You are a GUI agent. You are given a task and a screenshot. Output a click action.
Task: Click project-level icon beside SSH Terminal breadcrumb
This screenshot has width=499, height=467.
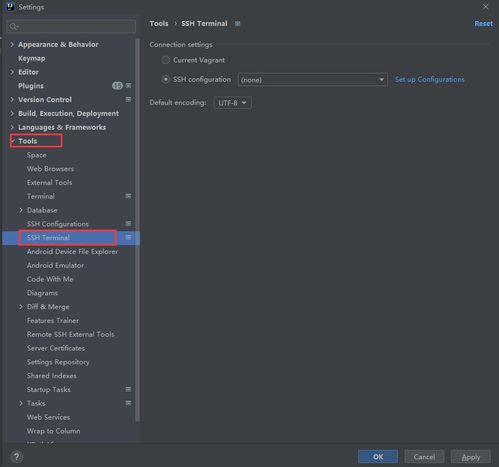(237, 24)
